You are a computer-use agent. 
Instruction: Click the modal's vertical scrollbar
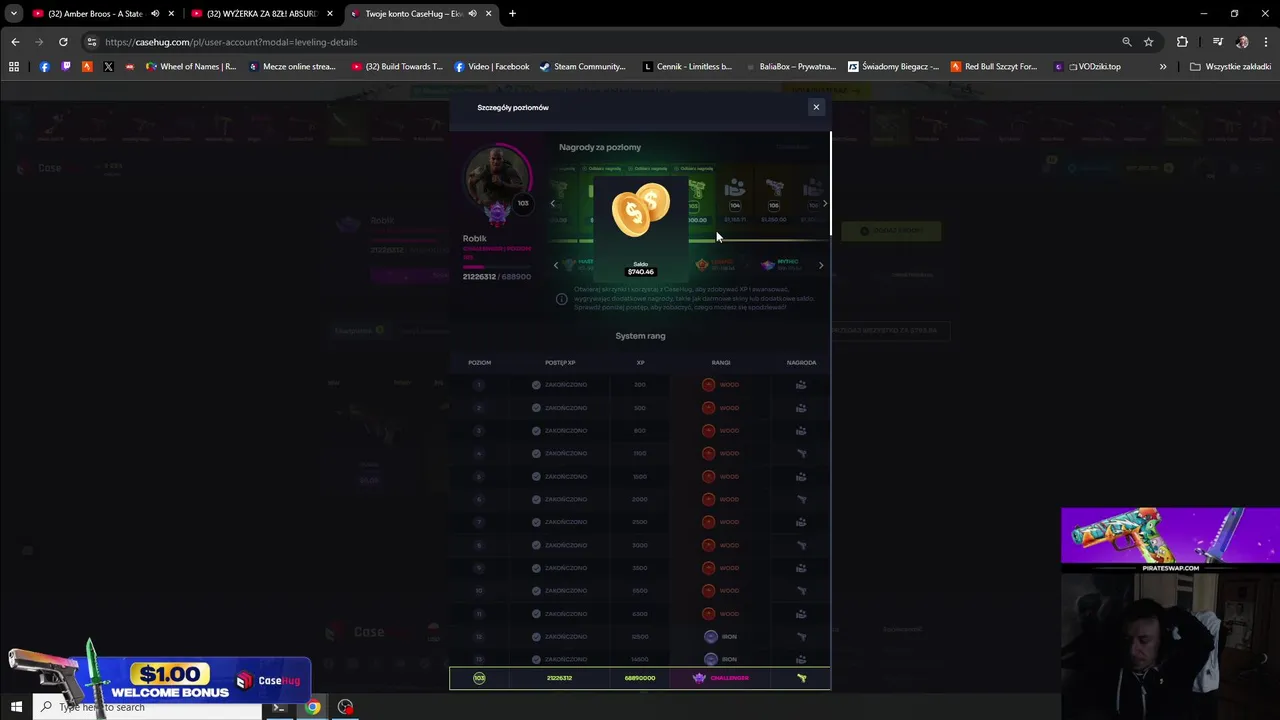click(831, 185)
